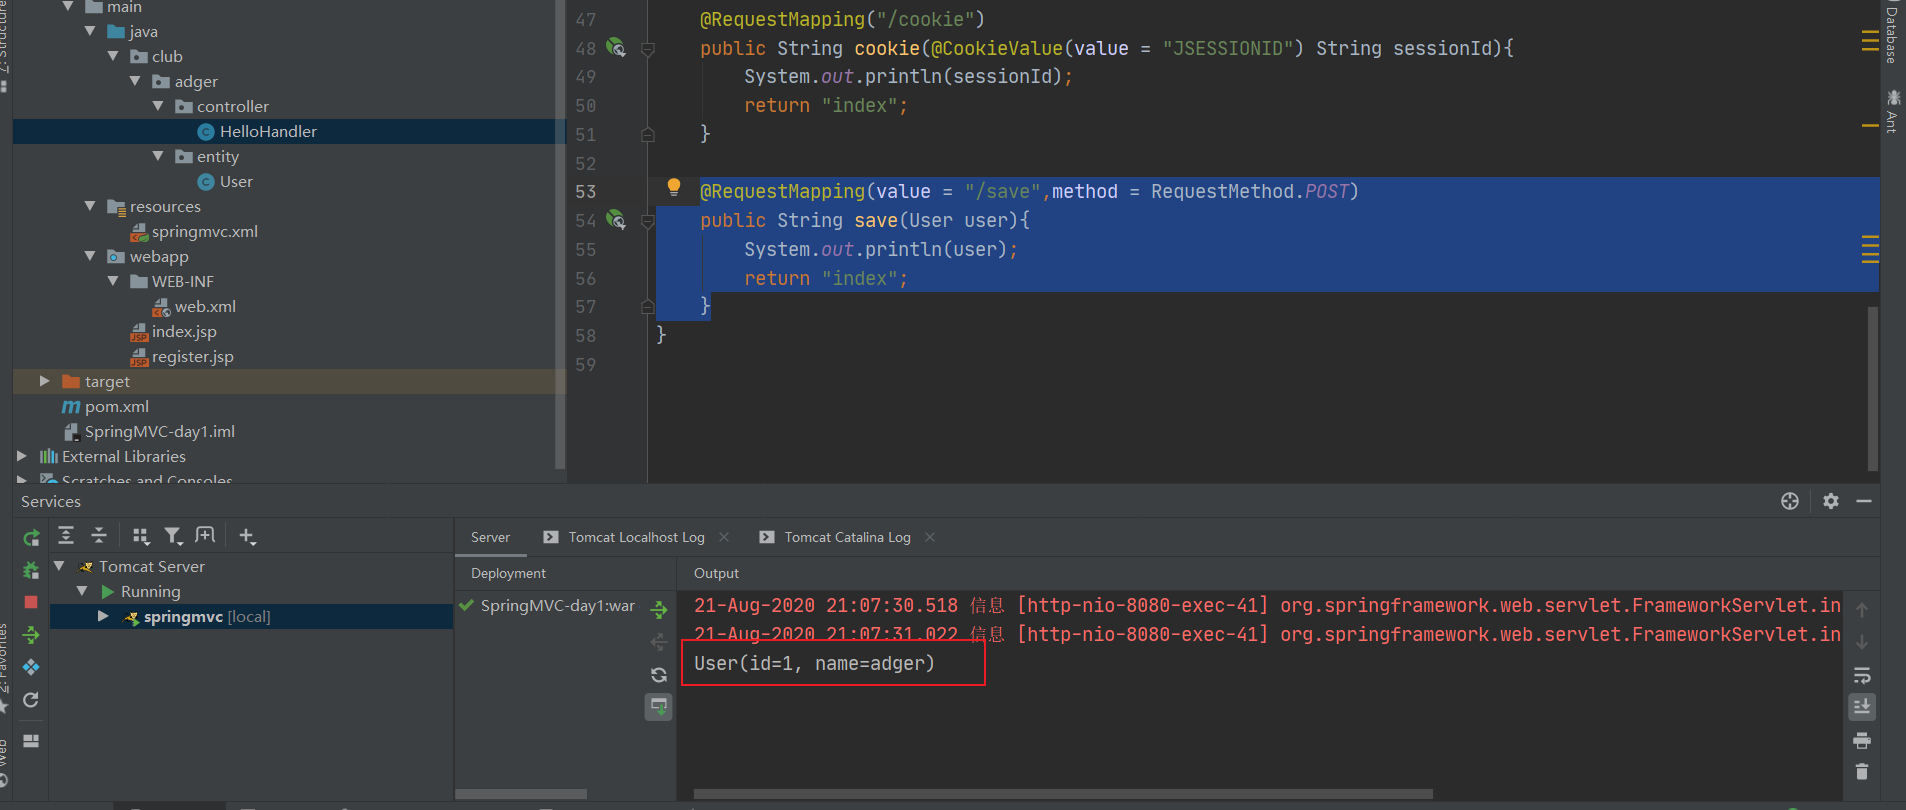Click the gutter mapping icon on line 48
This screenshot has height=810, width=1906.
coord(616,47)
